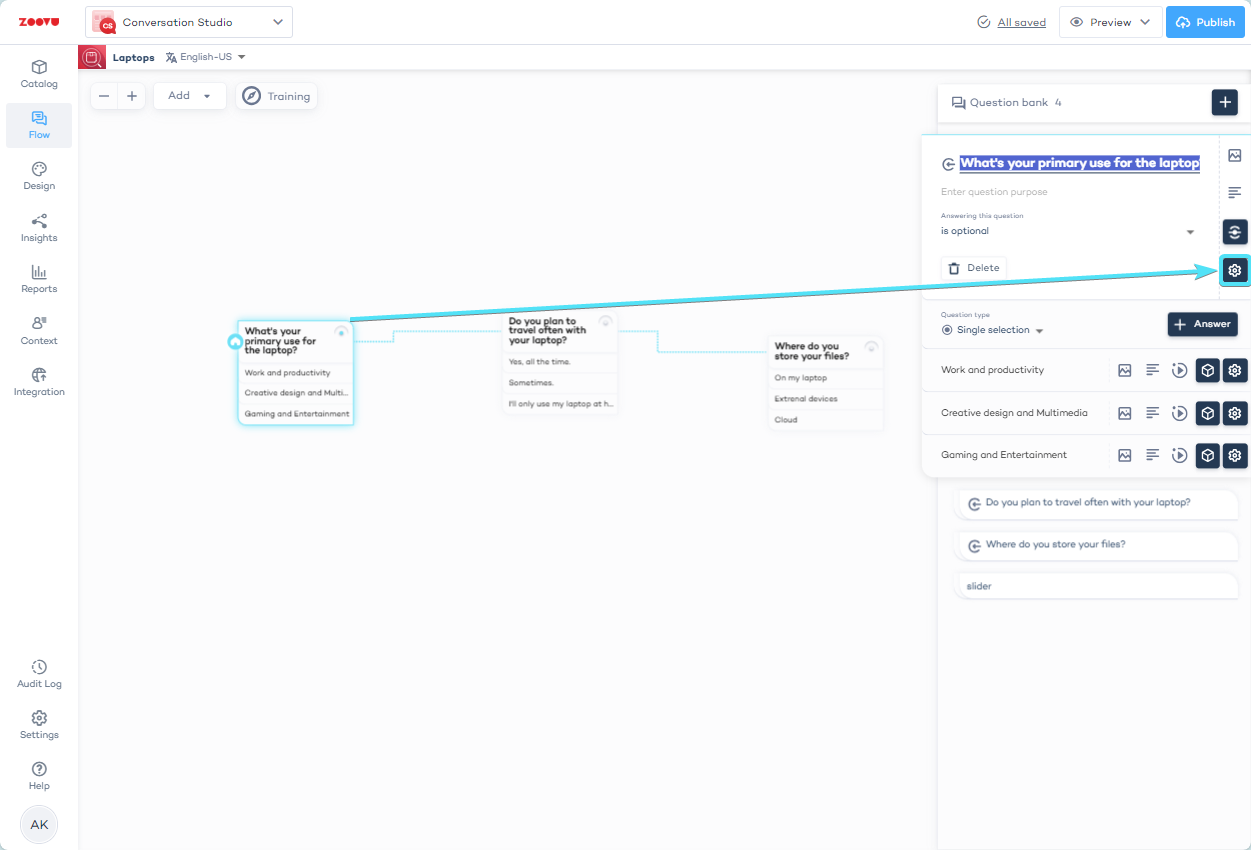
Task: Open question settings gear icon
Action: [x=1234, y=270]
